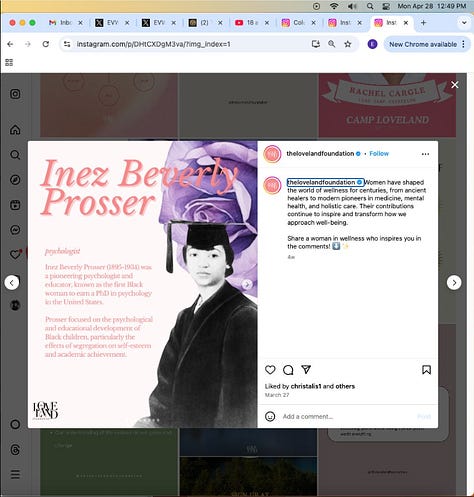Open Instagram Search in sidebar

pyautogui.click(x=15, y=155)
